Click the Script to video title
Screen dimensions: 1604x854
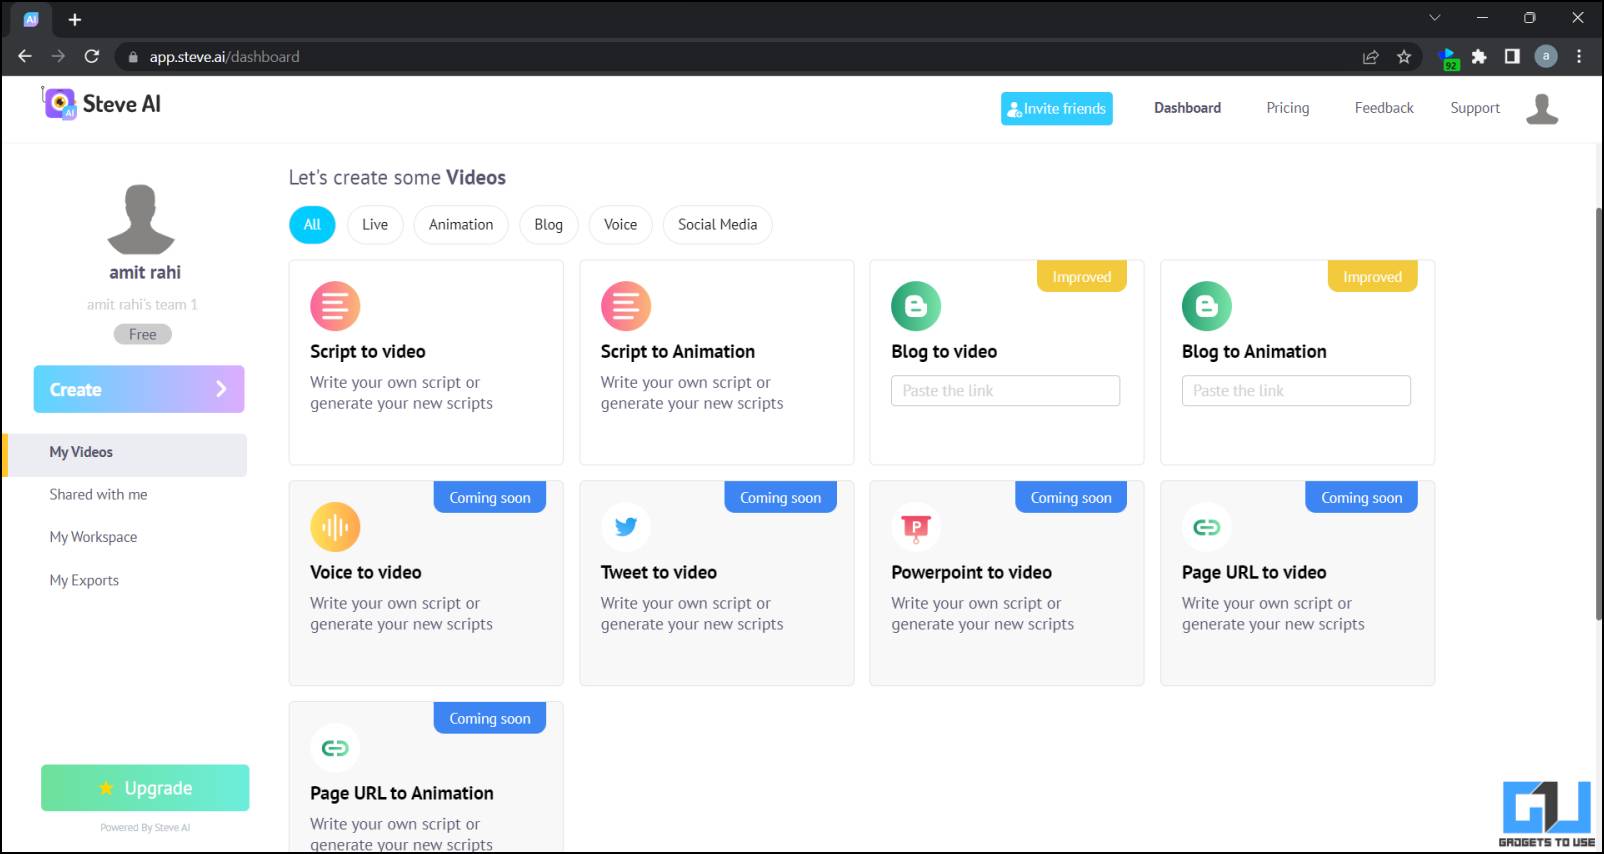(x=368, y=352)
